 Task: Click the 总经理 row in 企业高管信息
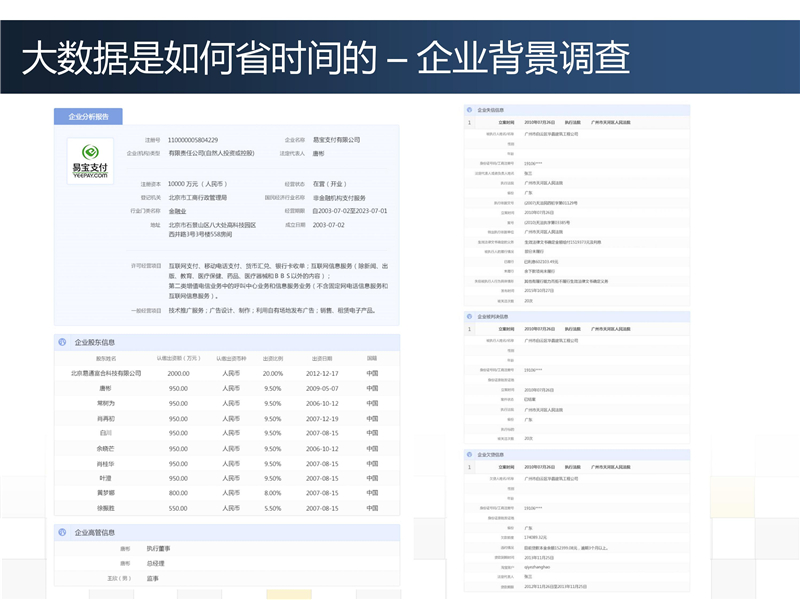tap(158, 563)
